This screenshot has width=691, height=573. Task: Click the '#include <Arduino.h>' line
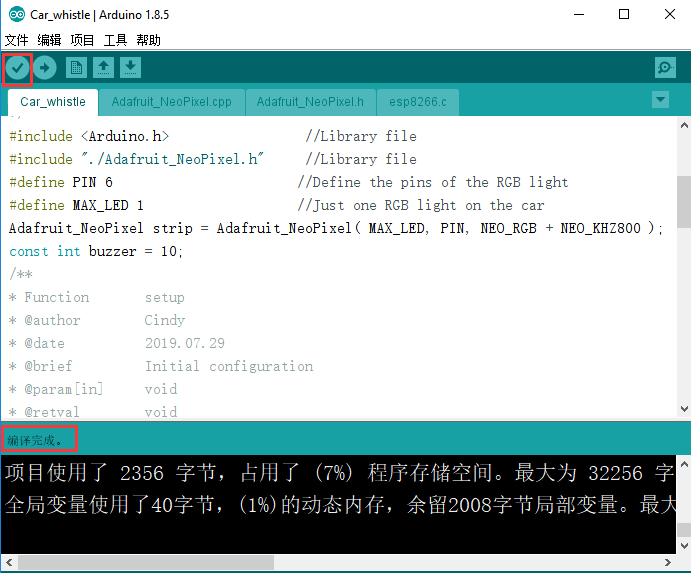[89, 136]
